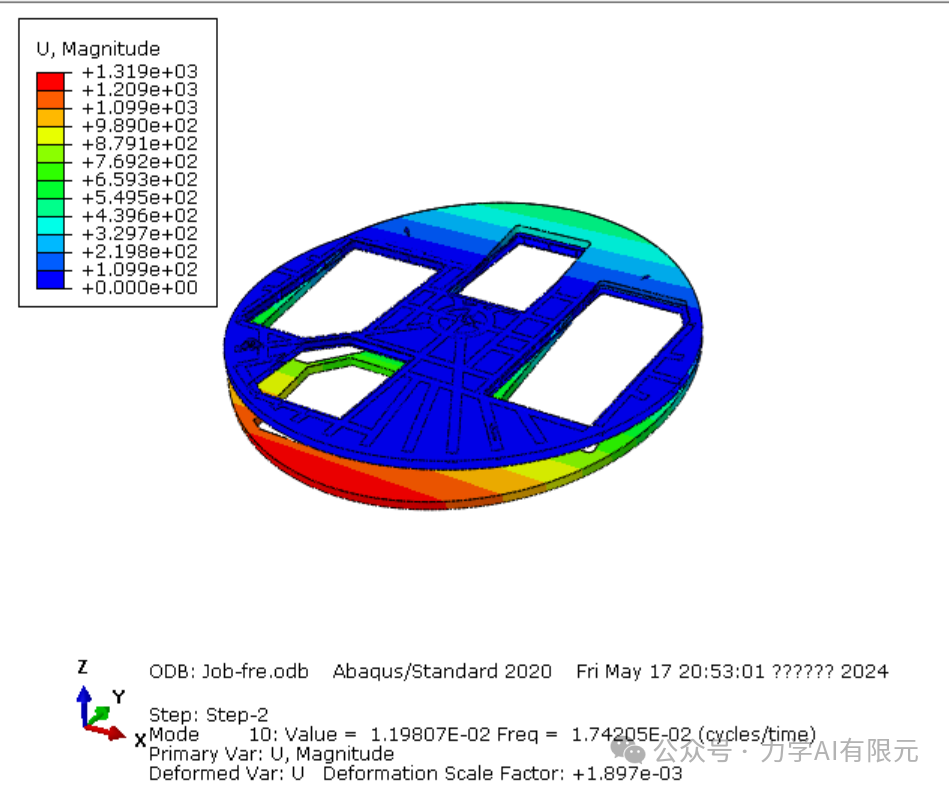Click the legend value +1.099e+03
Screen dimensions: 949x789
pyautogui.click(x=140, y=108)
